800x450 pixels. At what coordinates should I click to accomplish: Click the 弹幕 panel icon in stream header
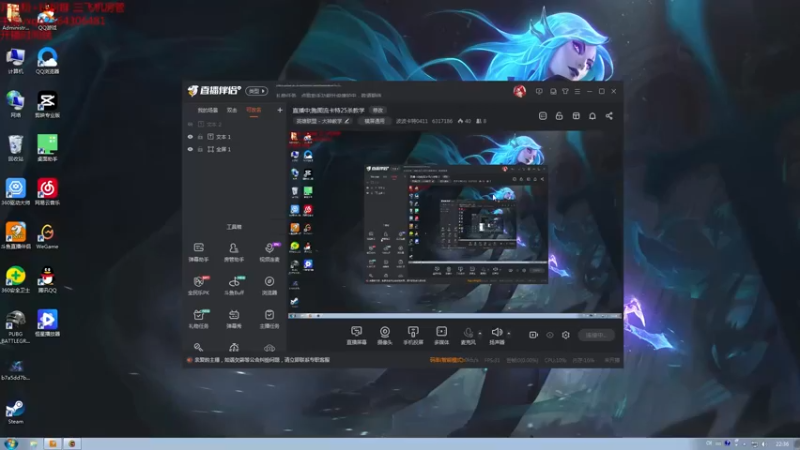(543, 116)
